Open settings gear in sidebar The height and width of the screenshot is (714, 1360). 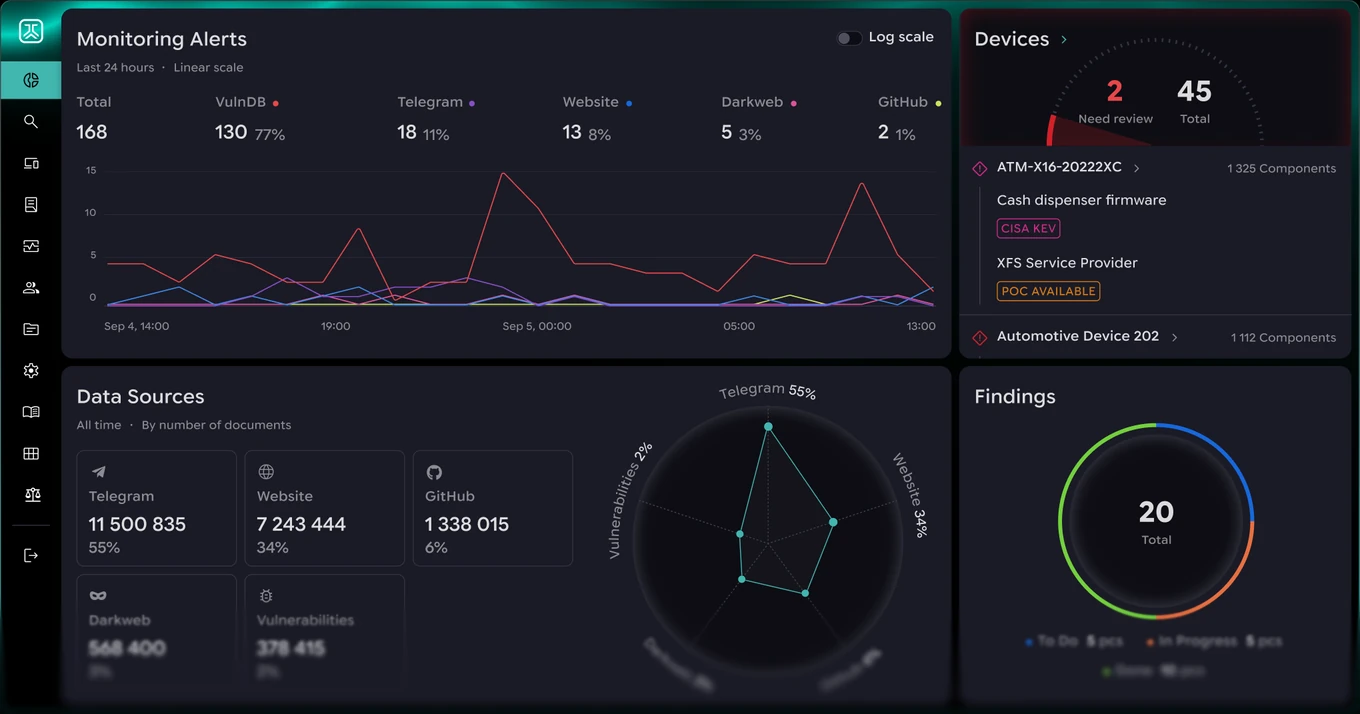pos(31,371)
